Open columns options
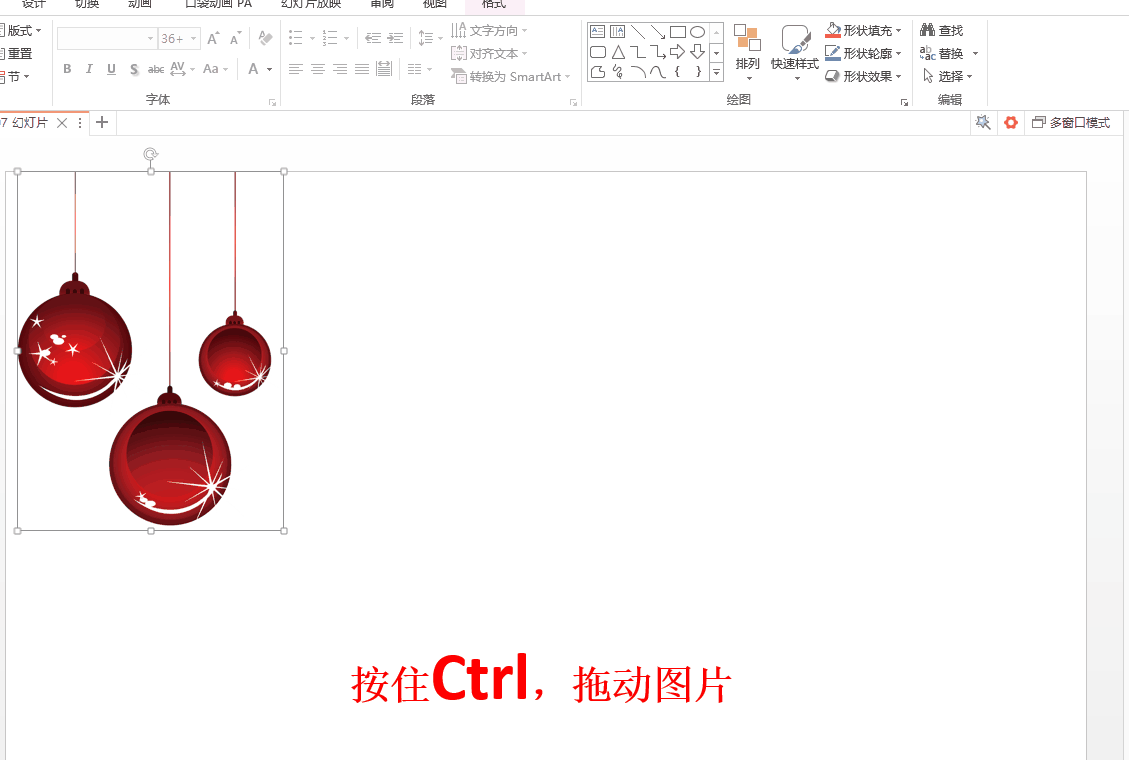This screenshot has width=1129, height=760. [419, 69]
